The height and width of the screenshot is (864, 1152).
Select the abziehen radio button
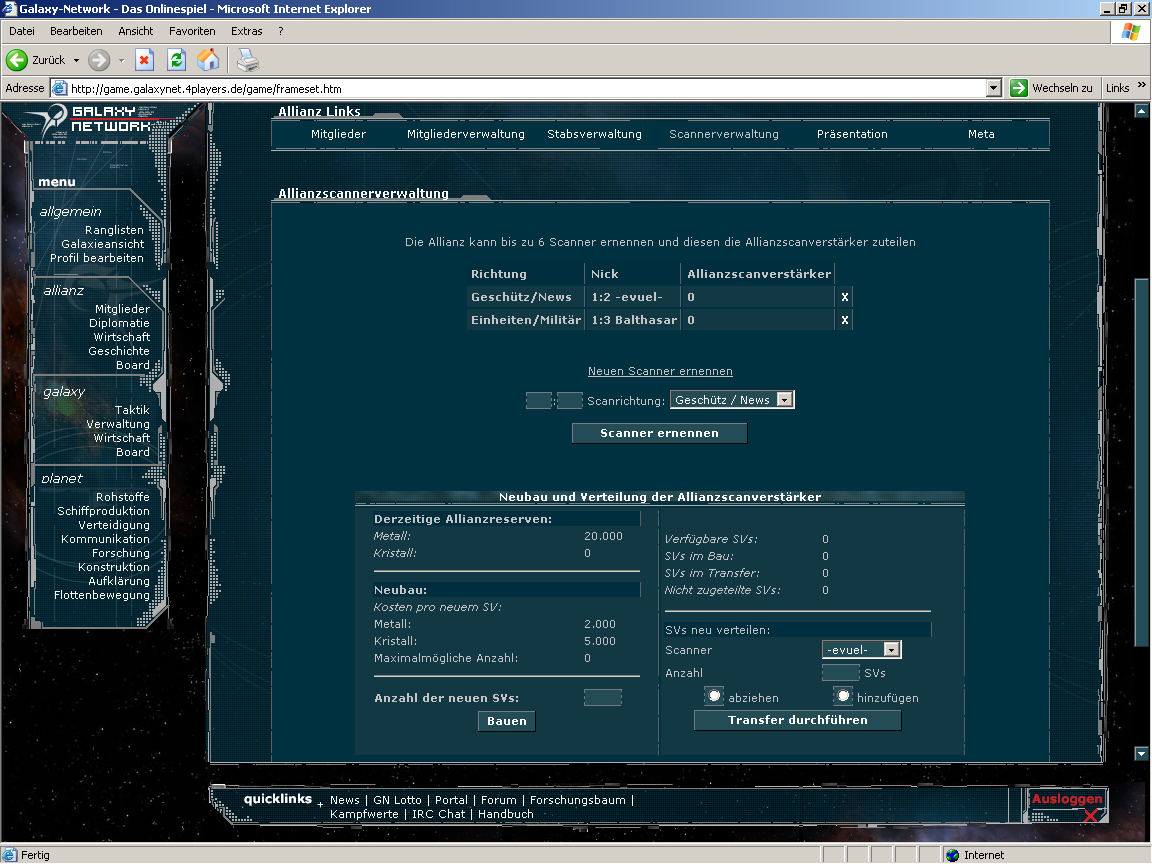point(714,696)
